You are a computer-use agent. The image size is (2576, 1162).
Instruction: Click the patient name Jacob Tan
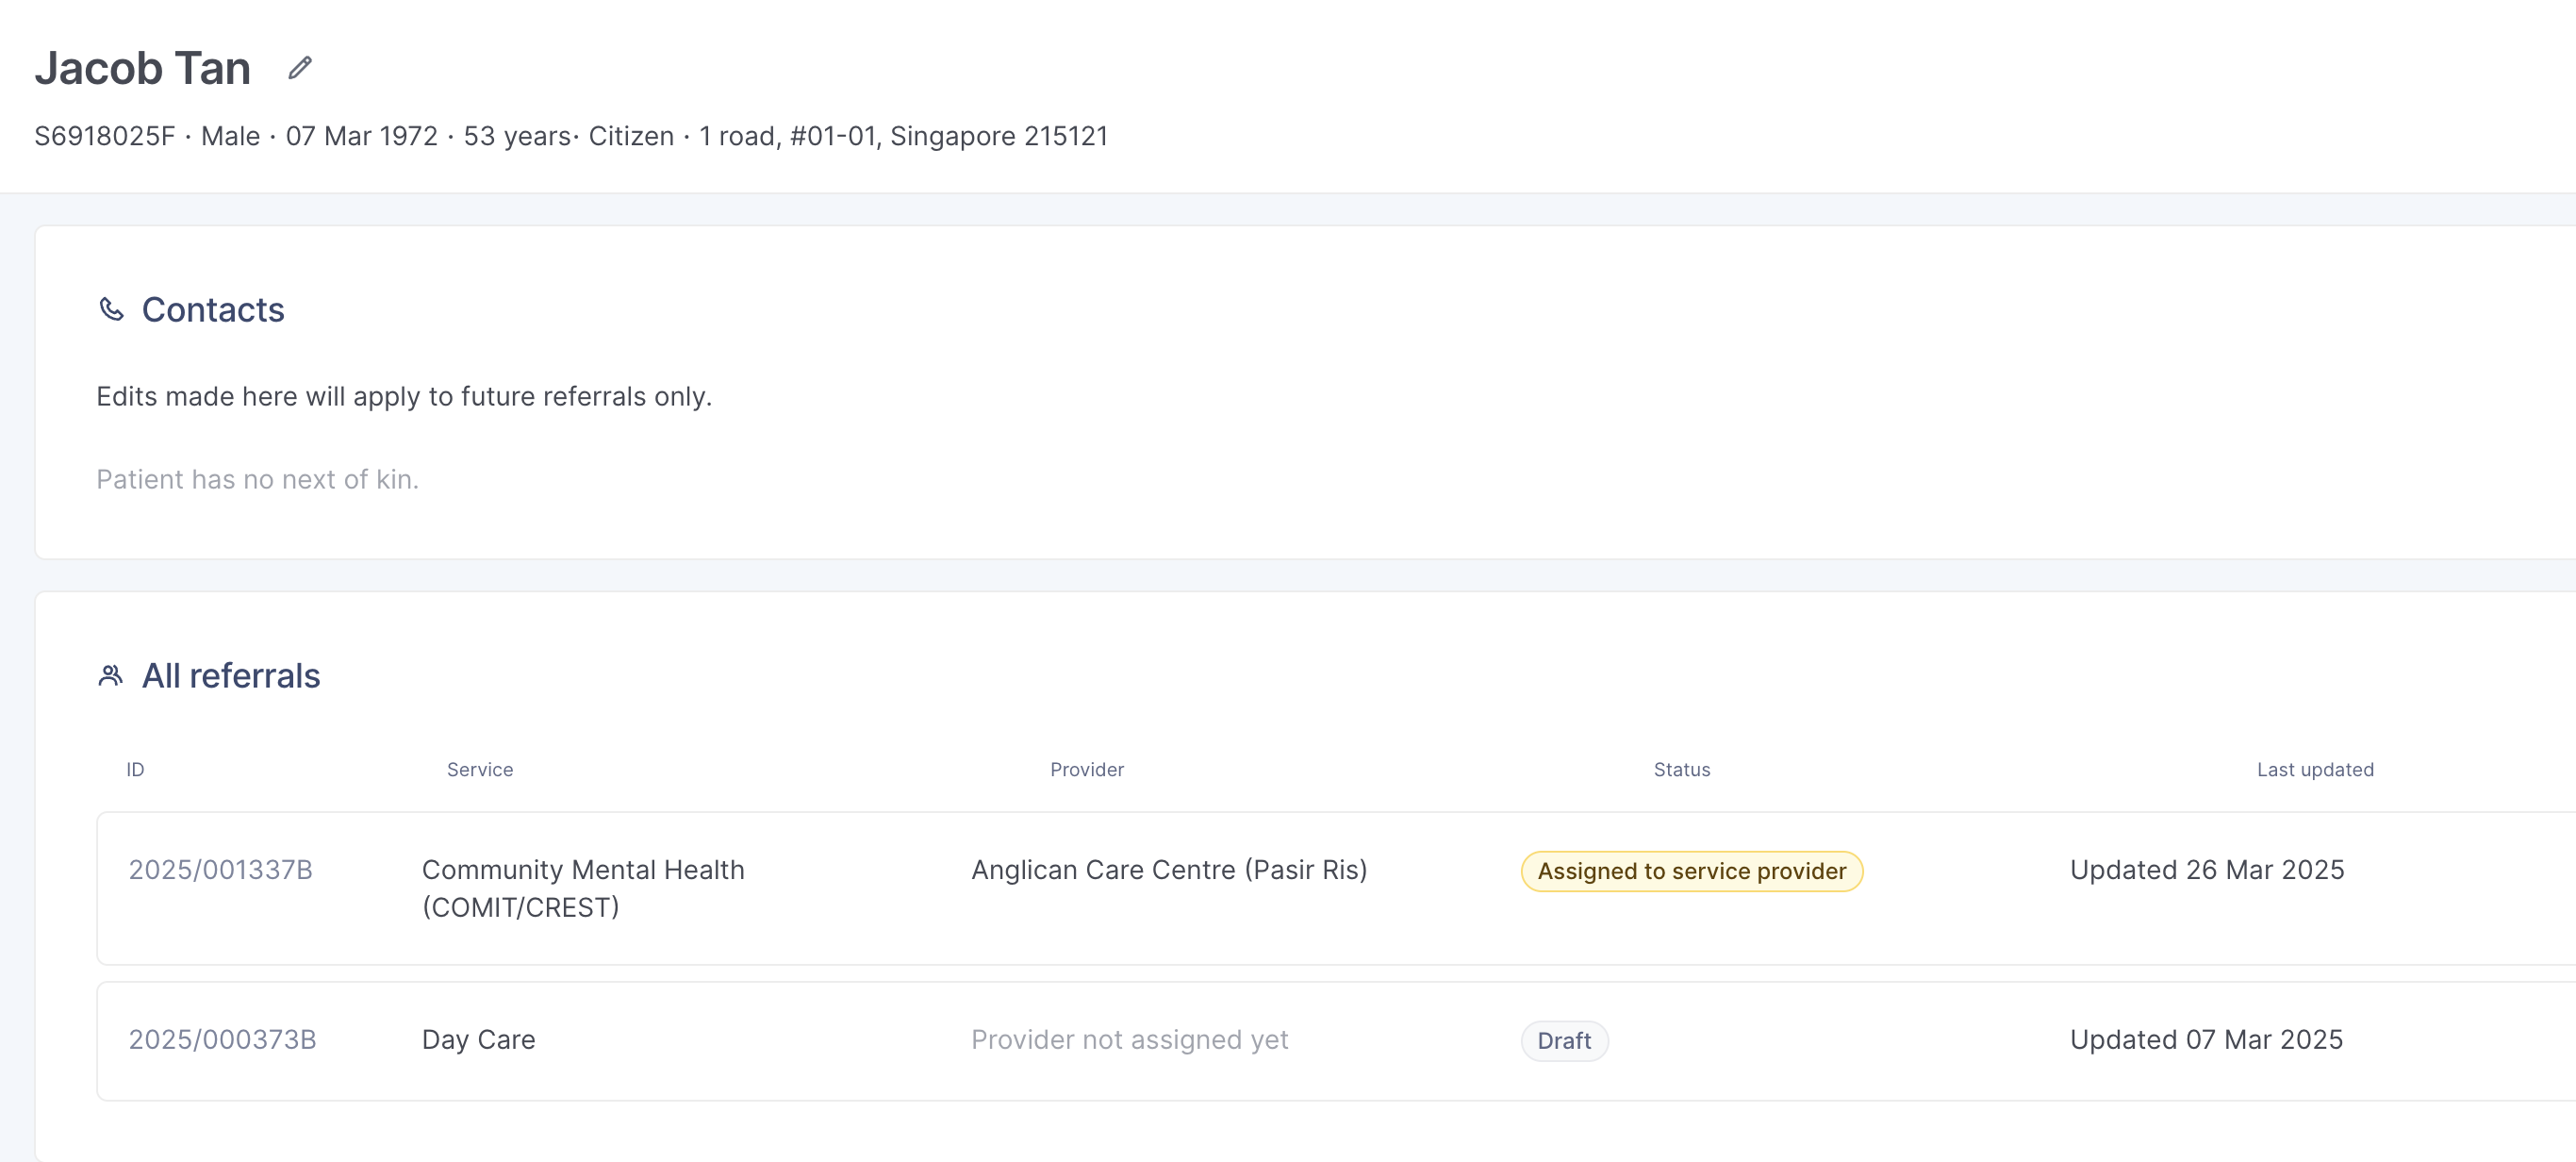point(142,68)
